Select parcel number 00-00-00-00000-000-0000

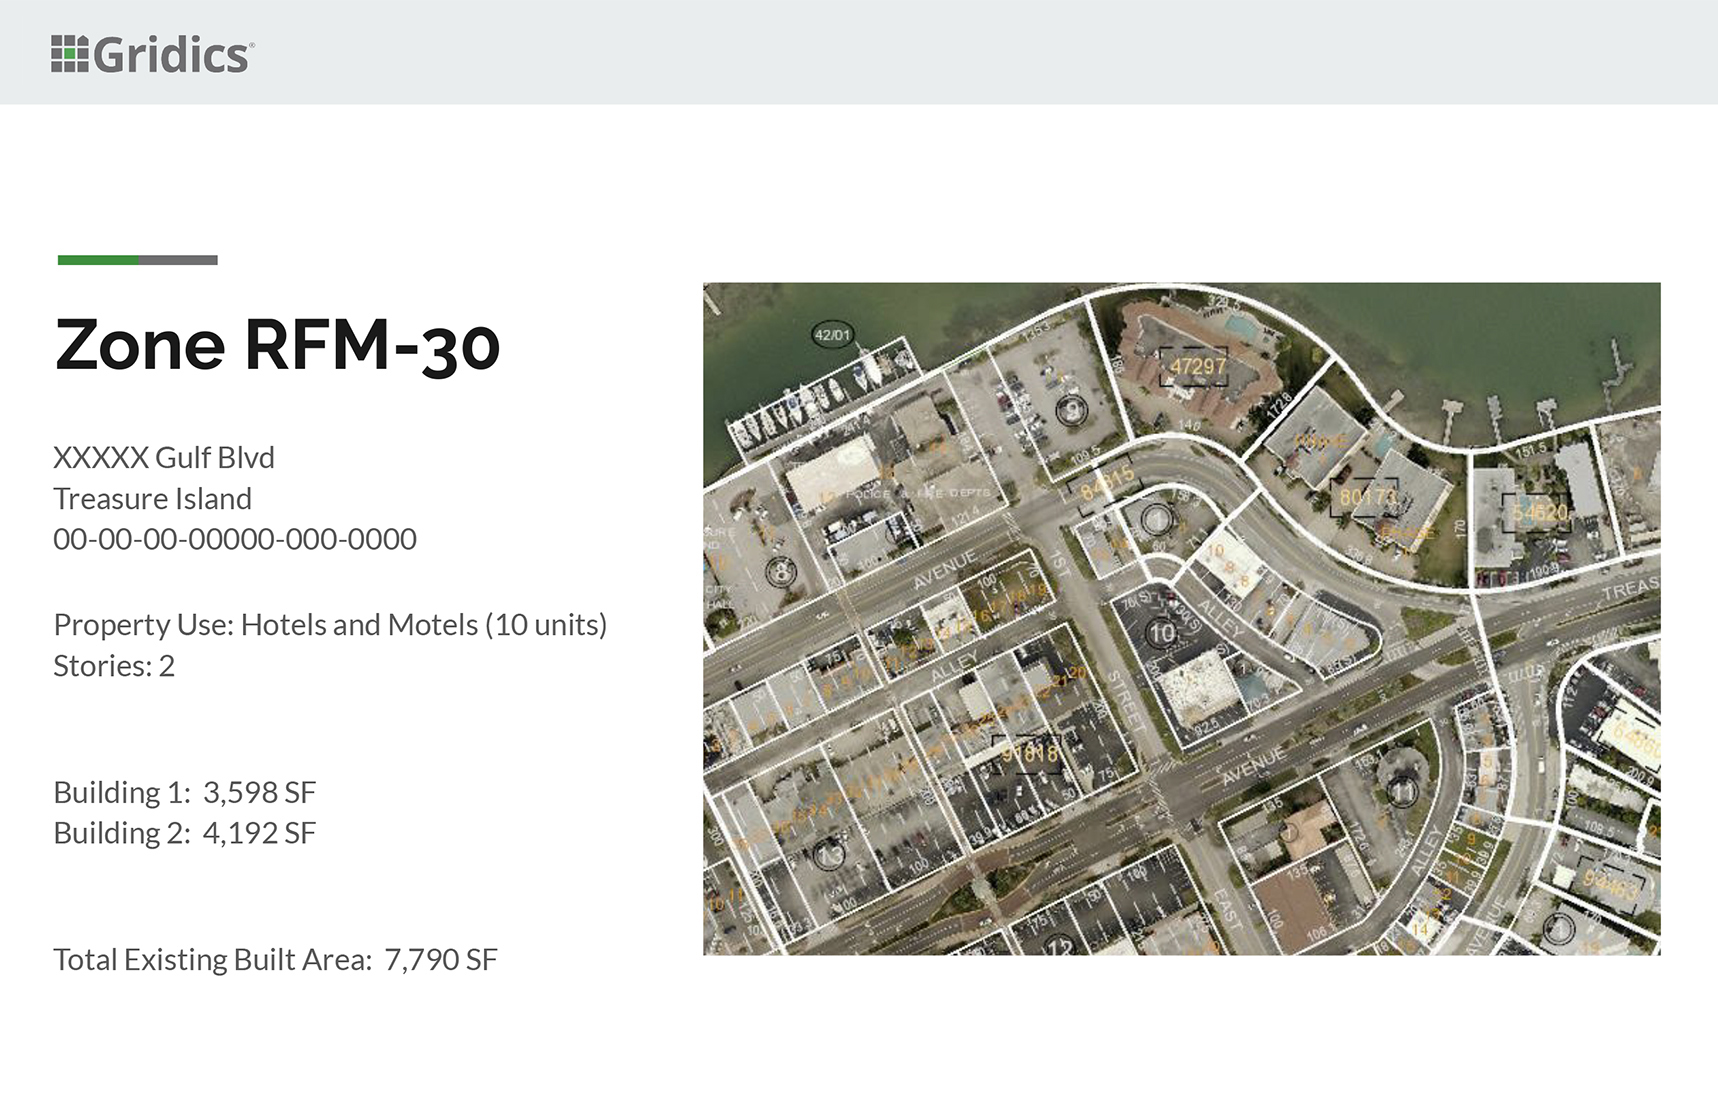pos(235,539)
